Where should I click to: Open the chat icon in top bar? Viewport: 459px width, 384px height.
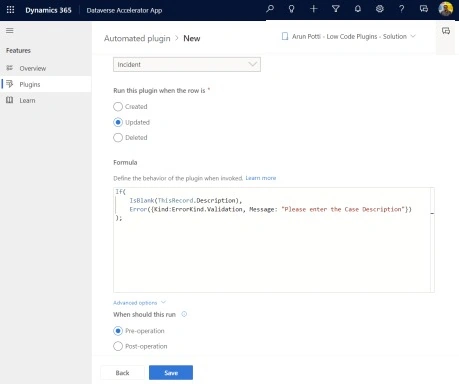click(x=424, y=9)
